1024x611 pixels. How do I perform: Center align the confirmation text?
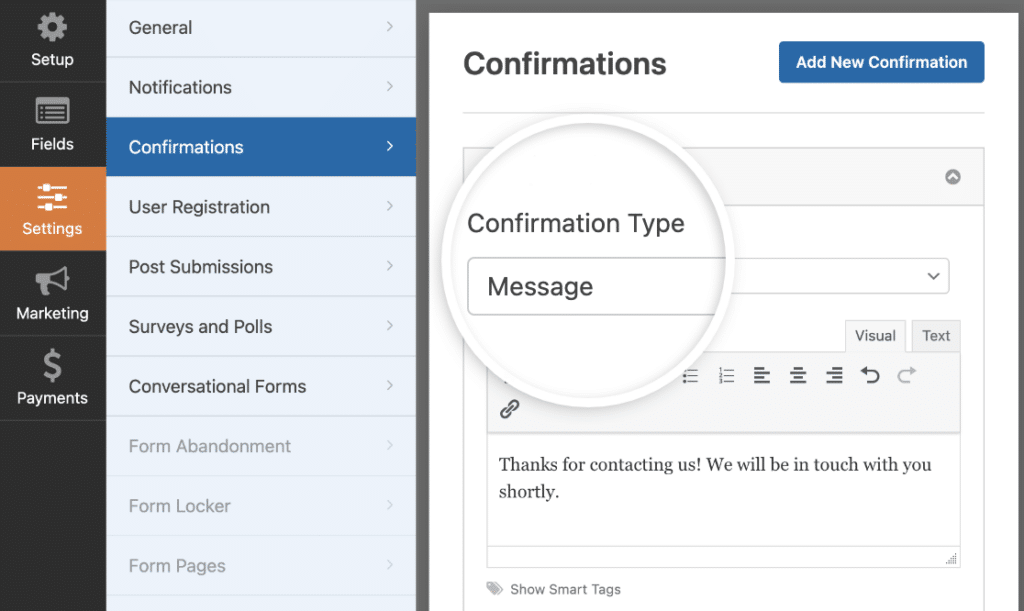click(x=797, y=375)
